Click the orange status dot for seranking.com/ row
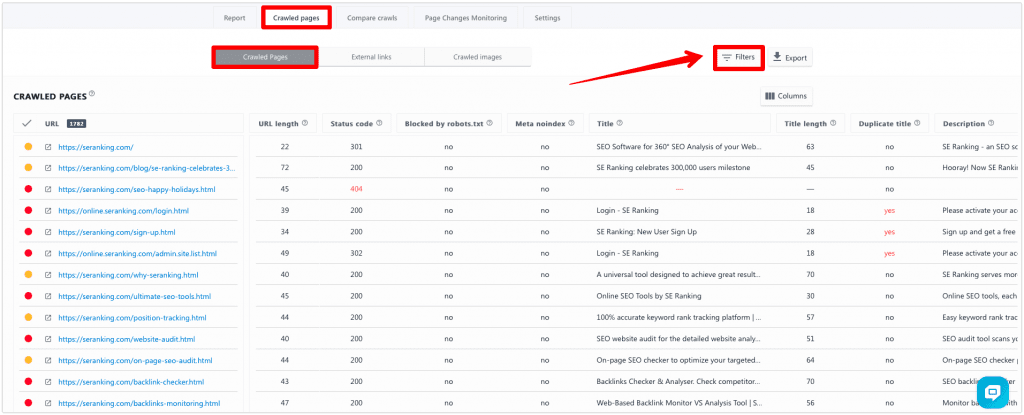The image size is (1024, 415). 28,147
